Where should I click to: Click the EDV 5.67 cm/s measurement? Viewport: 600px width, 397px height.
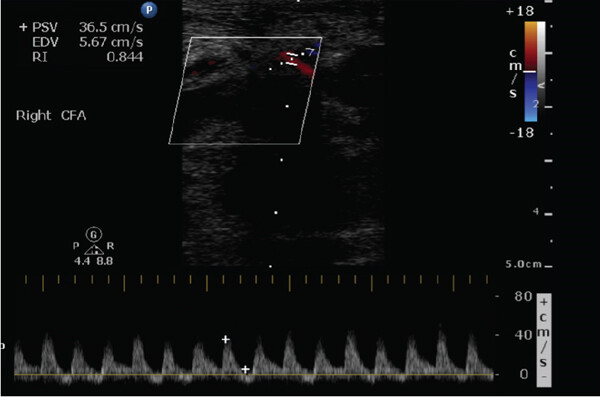click(x=111, y=42)
